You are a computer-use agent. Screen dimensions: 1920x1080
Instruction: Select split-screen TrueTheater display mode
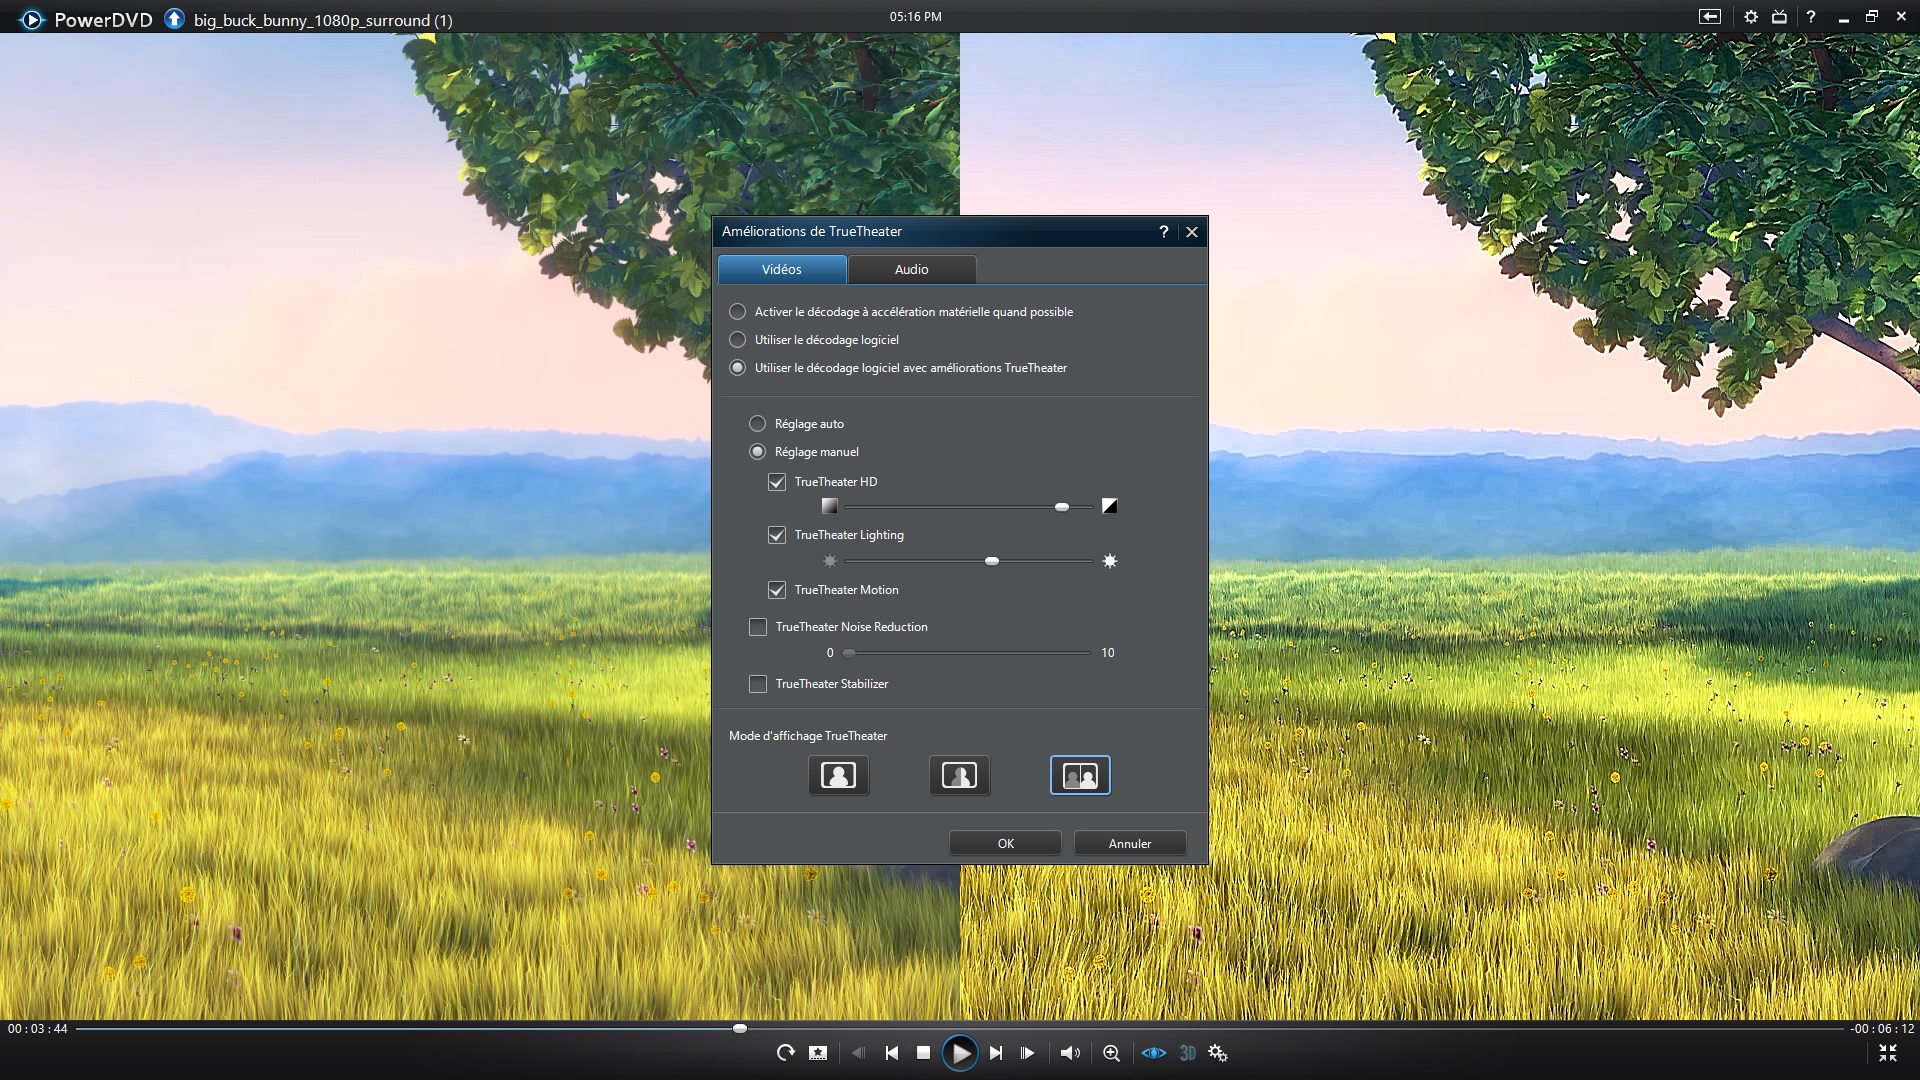point(959,775)
